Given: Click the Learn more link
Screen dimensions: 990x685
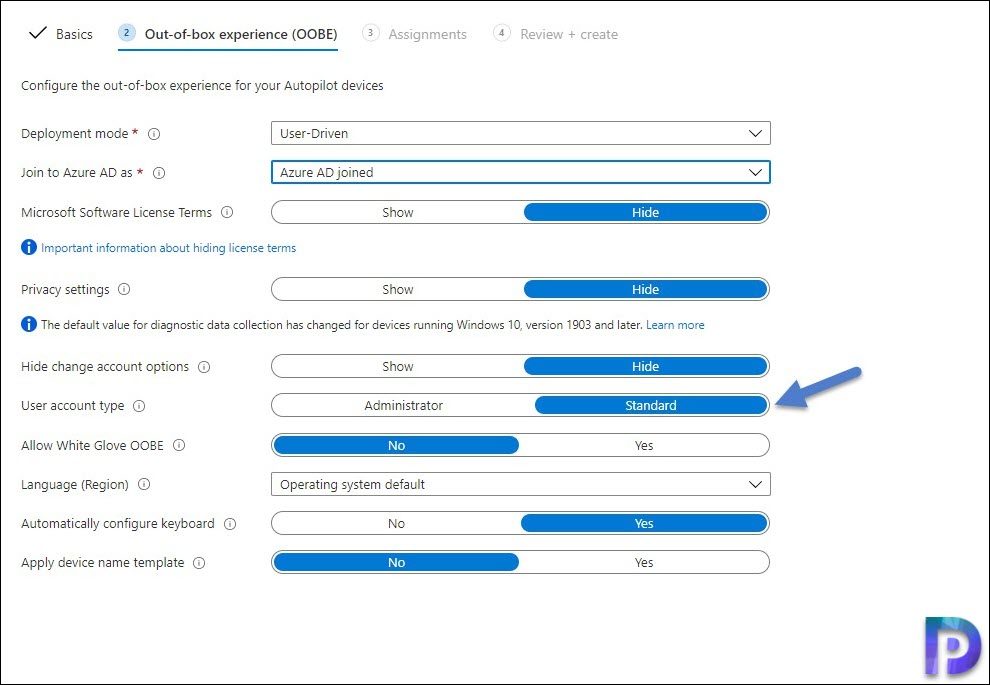Looking at the screenshot, I should (675, 325).
